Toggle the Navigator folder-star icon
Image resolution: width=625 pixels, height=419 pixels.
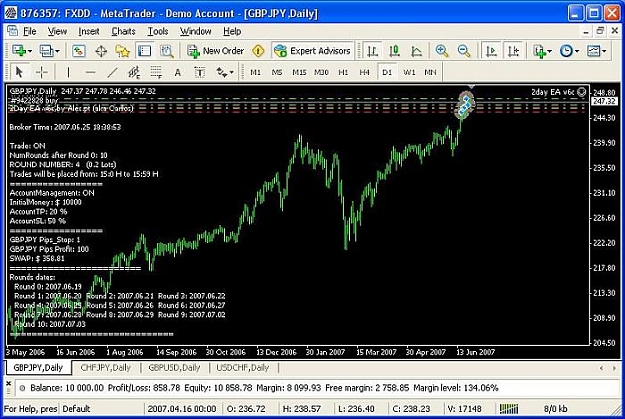[x=122, y=51]
